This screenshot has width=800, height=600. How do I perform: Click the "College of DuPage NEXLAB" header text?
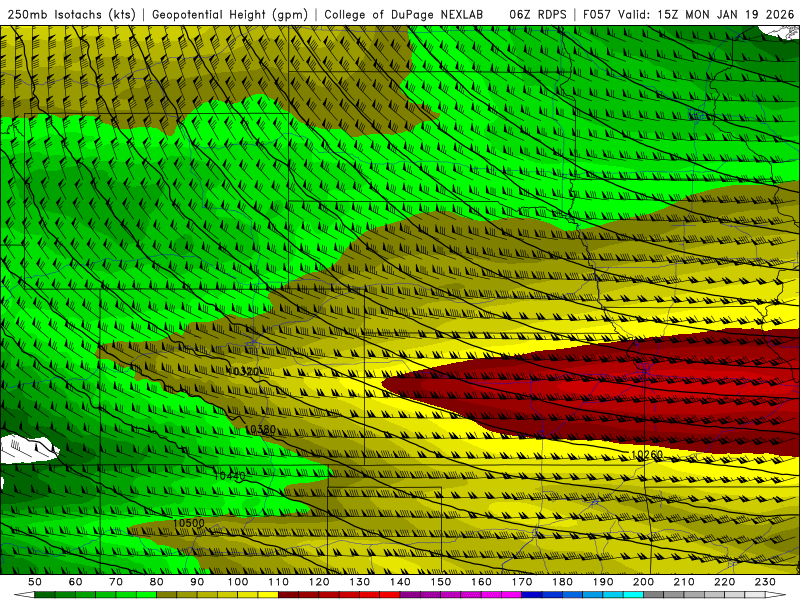[x=404, y=15]
